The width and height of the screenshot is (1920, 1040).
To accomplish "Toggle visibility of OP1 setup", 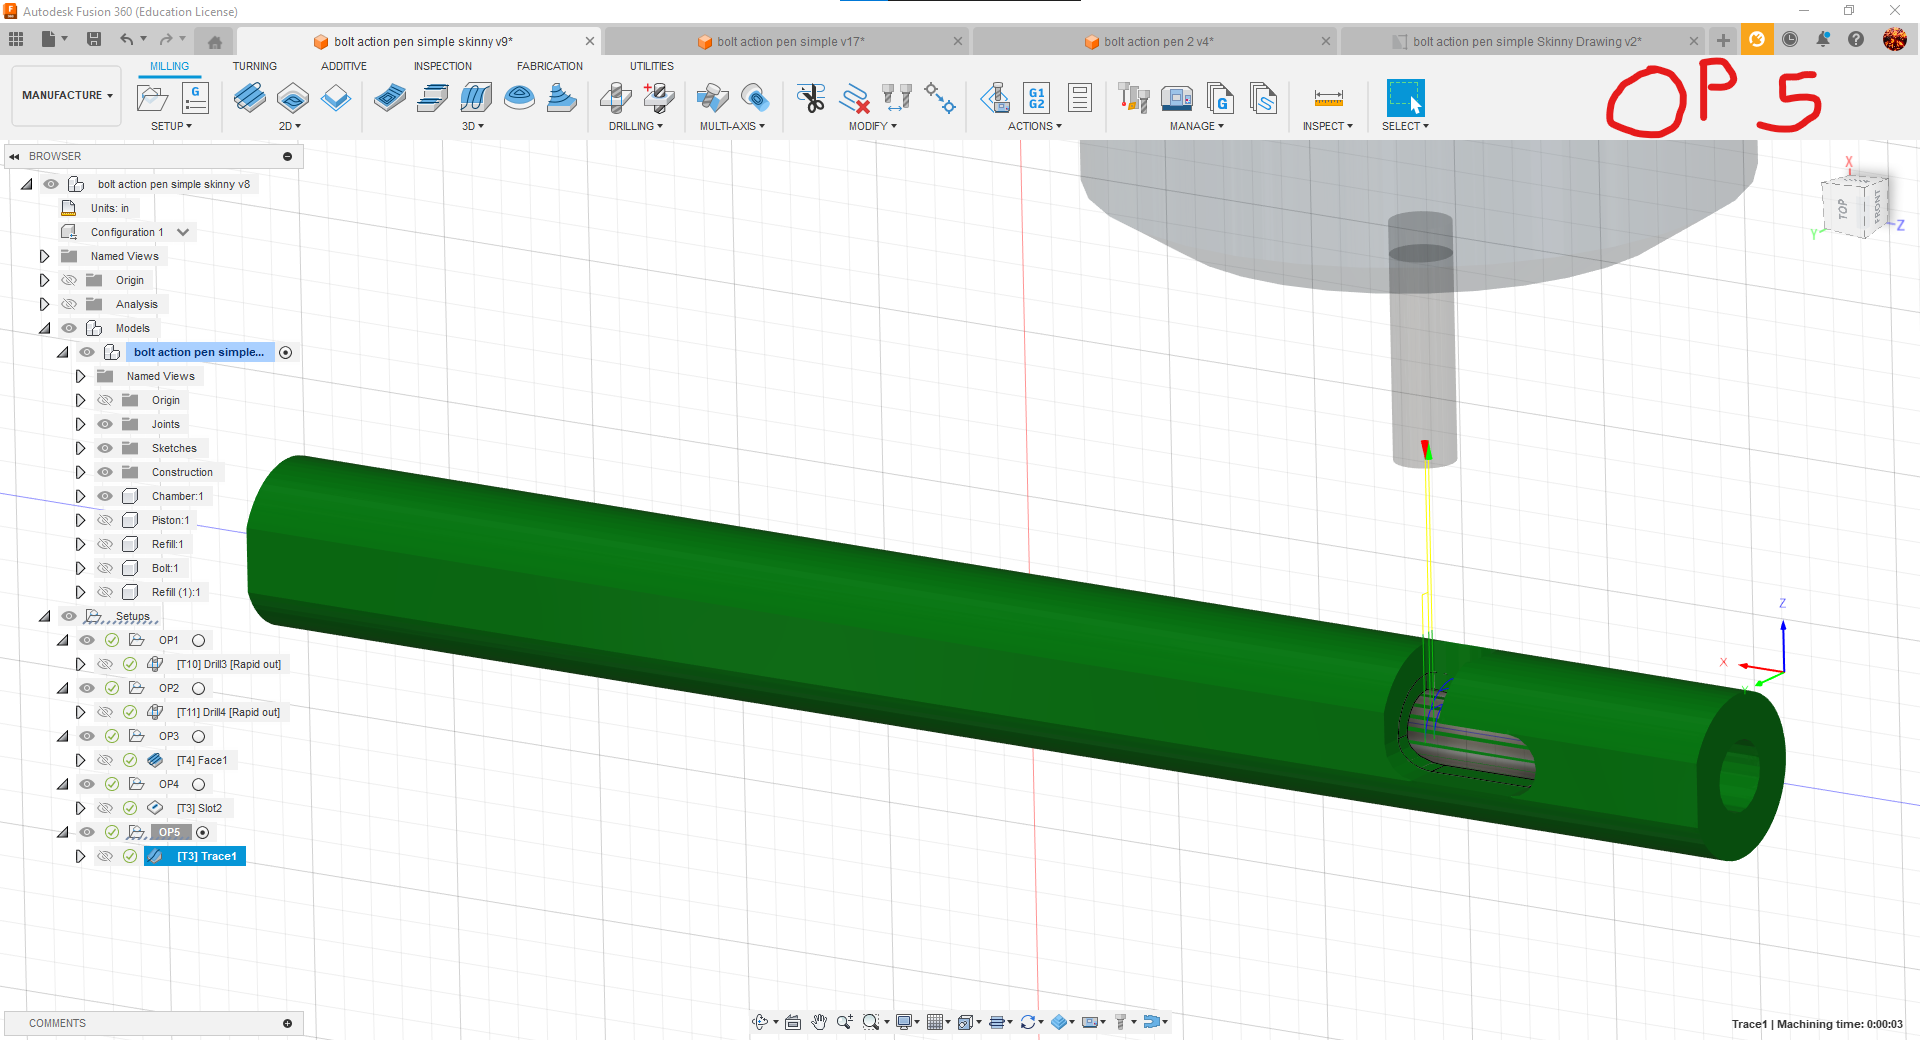I will [87, 640].
